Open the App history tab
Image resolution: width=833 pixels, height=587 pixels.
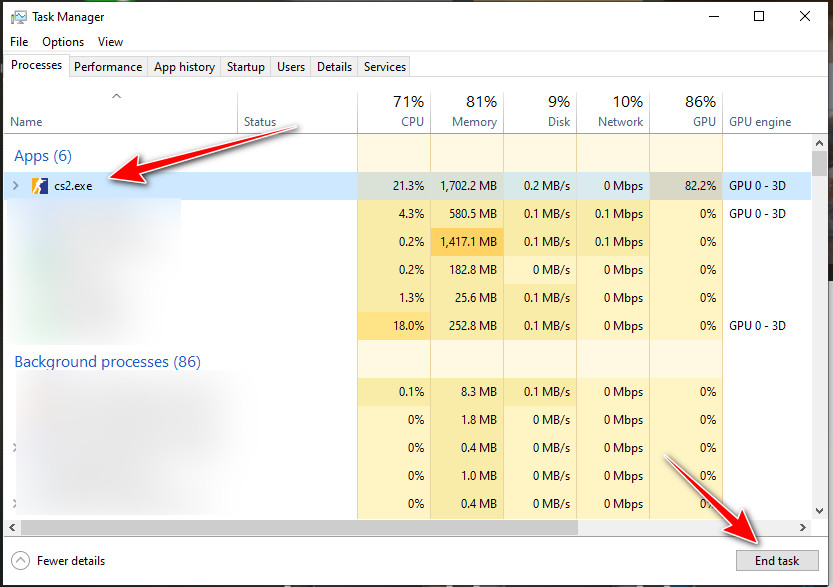point(184,67)
